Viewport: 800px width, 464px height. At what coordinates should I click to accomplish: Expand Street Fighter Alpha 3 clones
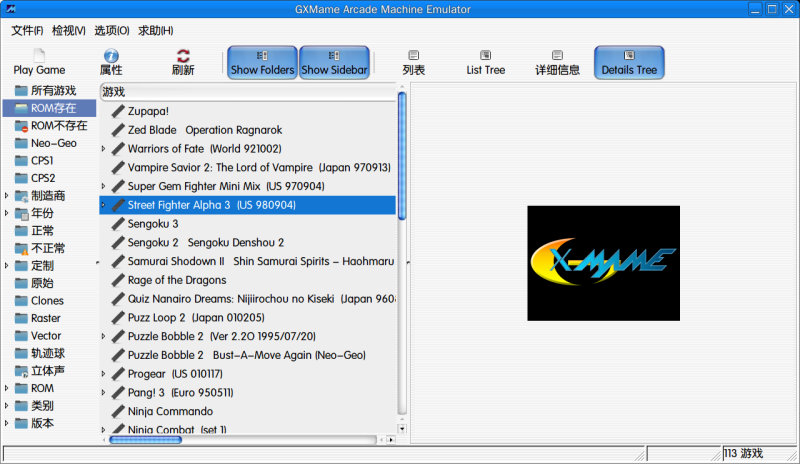[x=104, y=205]
